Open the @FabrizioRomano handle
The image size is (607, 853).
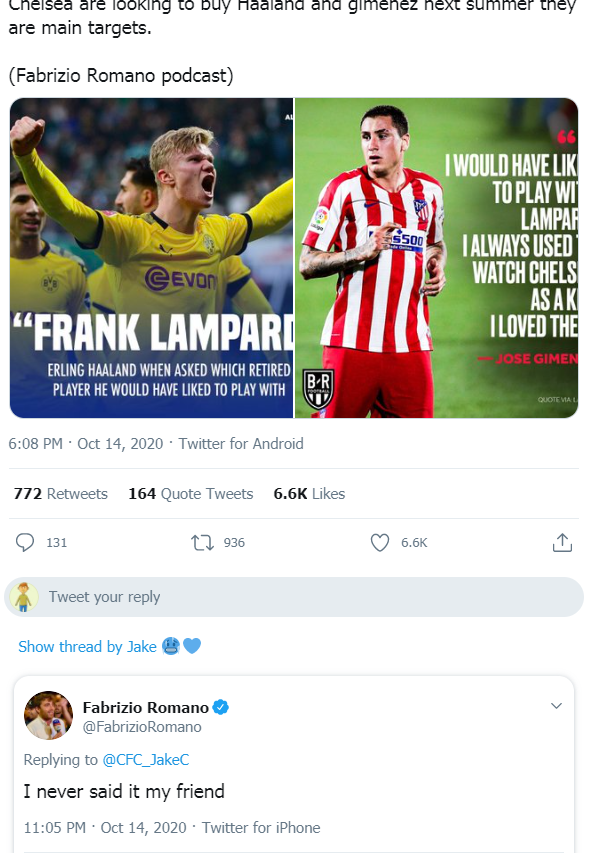(x=142, y=727)
